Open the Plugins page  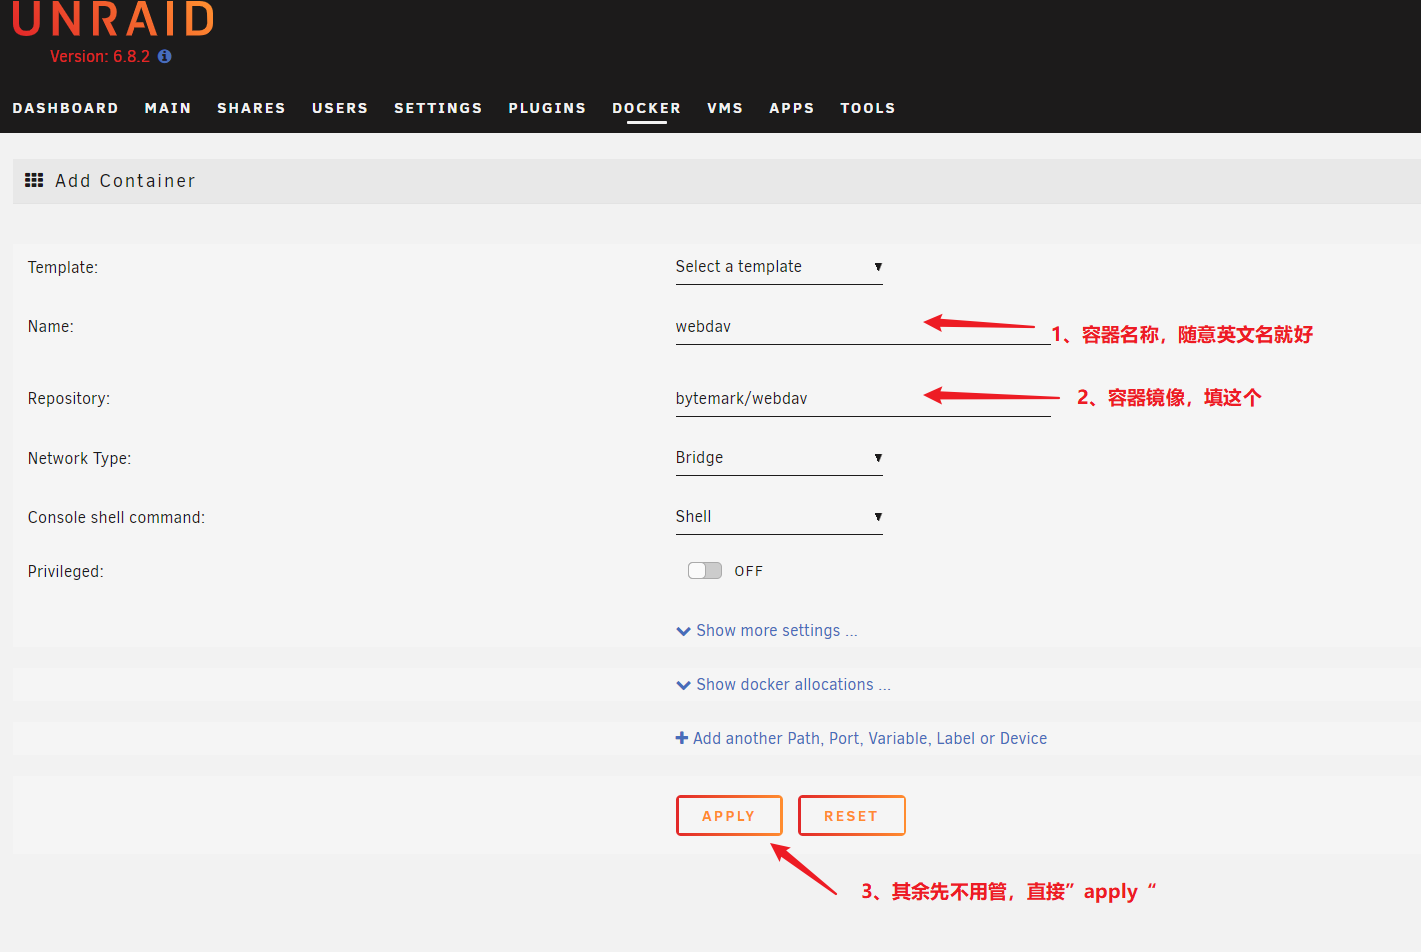pos(547,108)
